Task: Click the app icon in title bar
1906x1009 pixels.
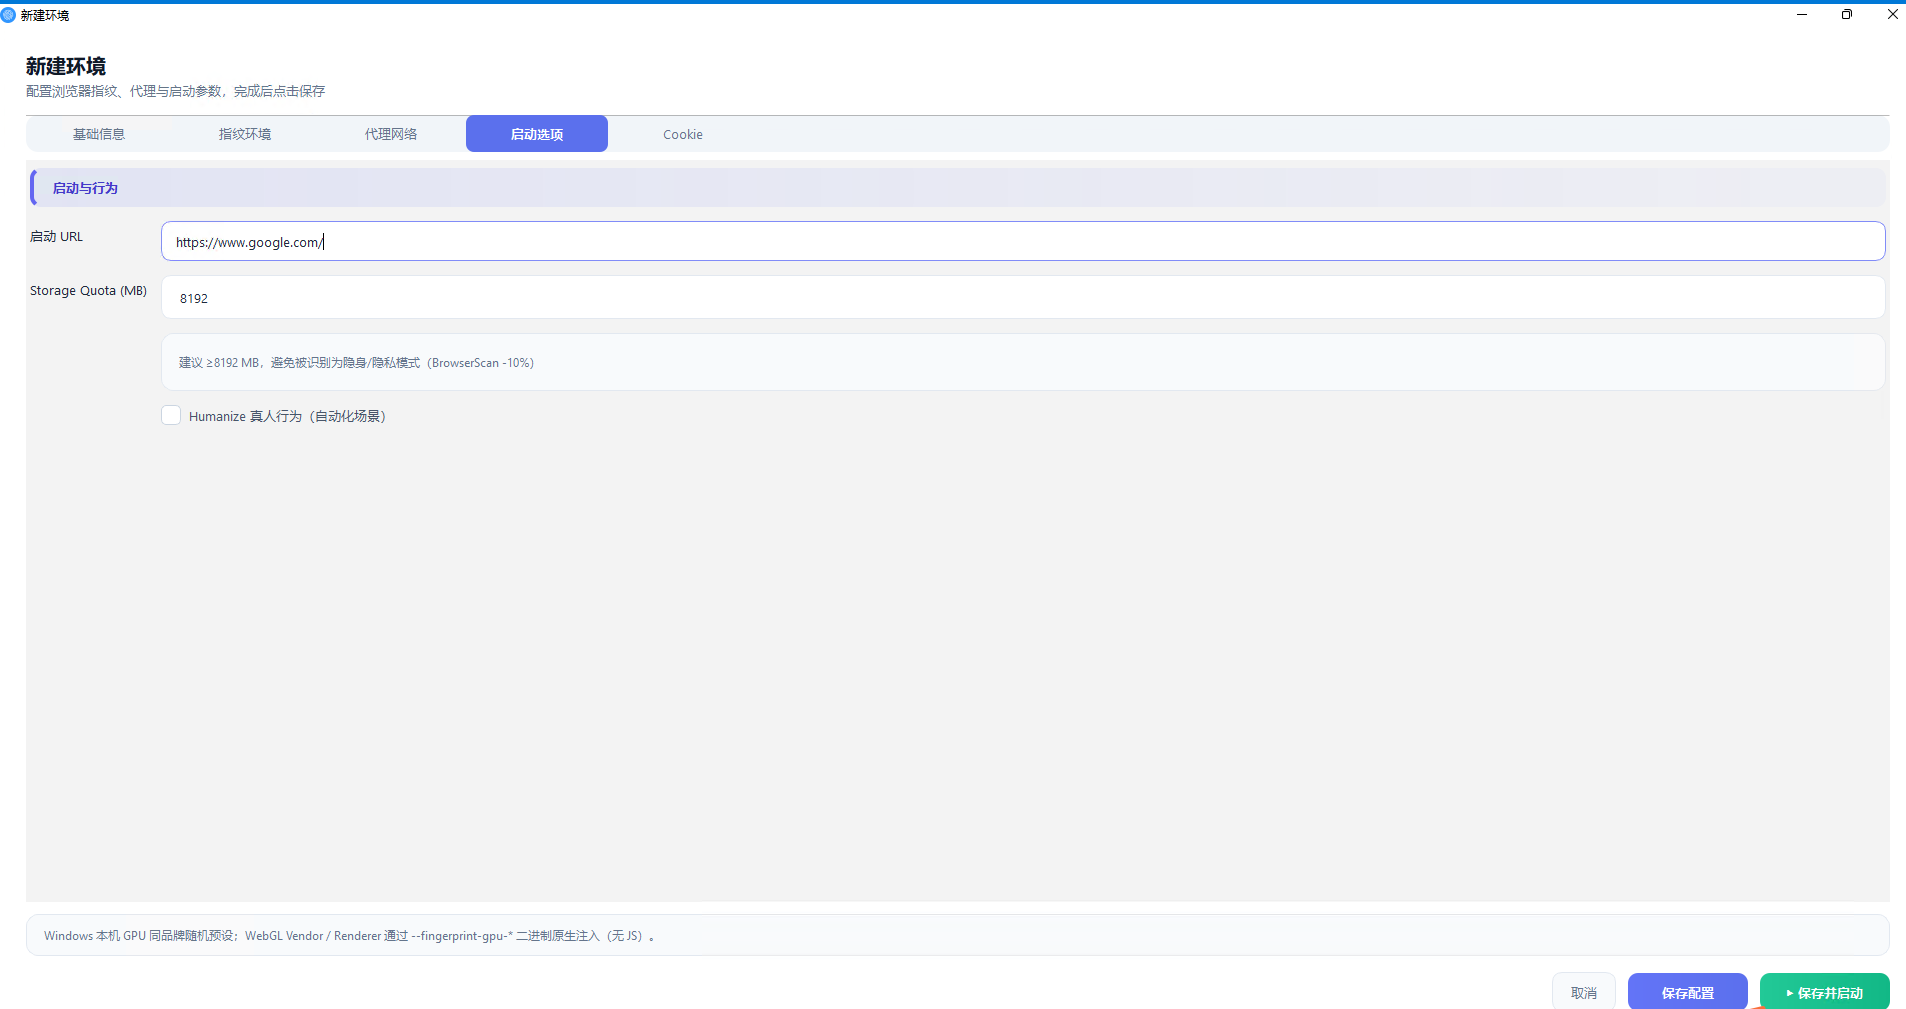Action: click(x=9, y=15)
